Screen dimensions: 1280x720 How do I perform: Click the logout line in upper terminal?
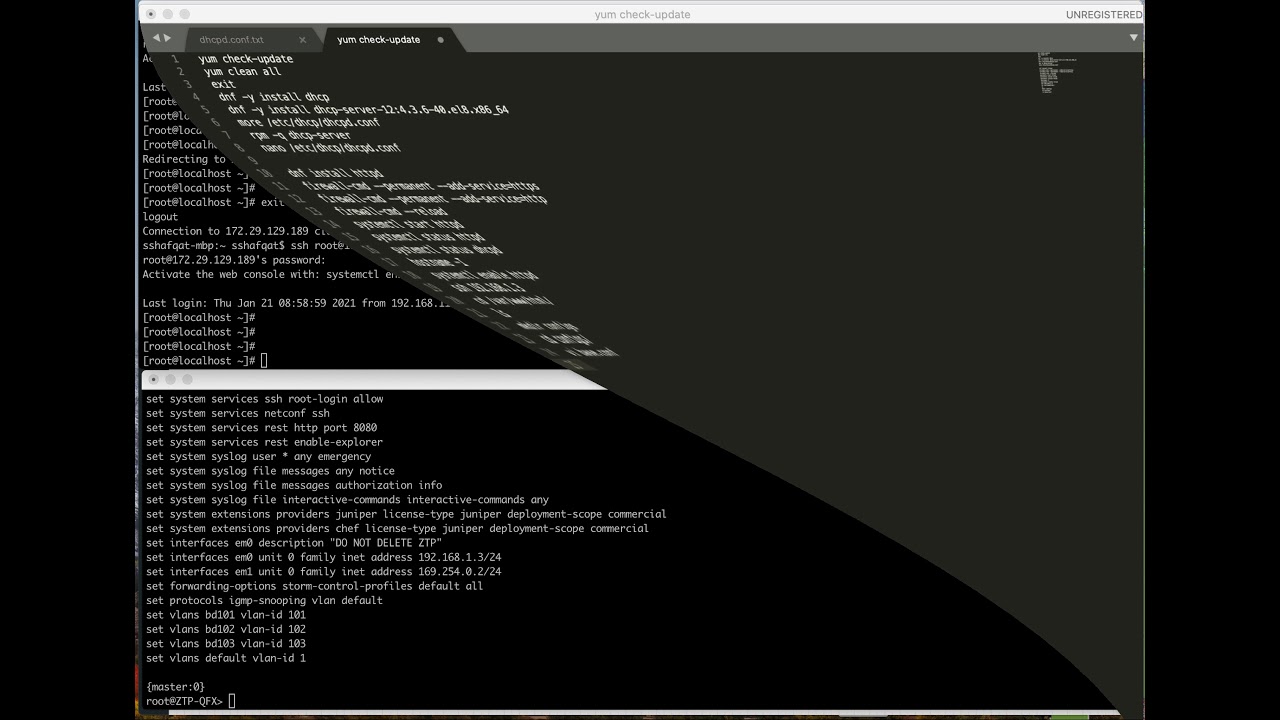(x=160, y=217)
